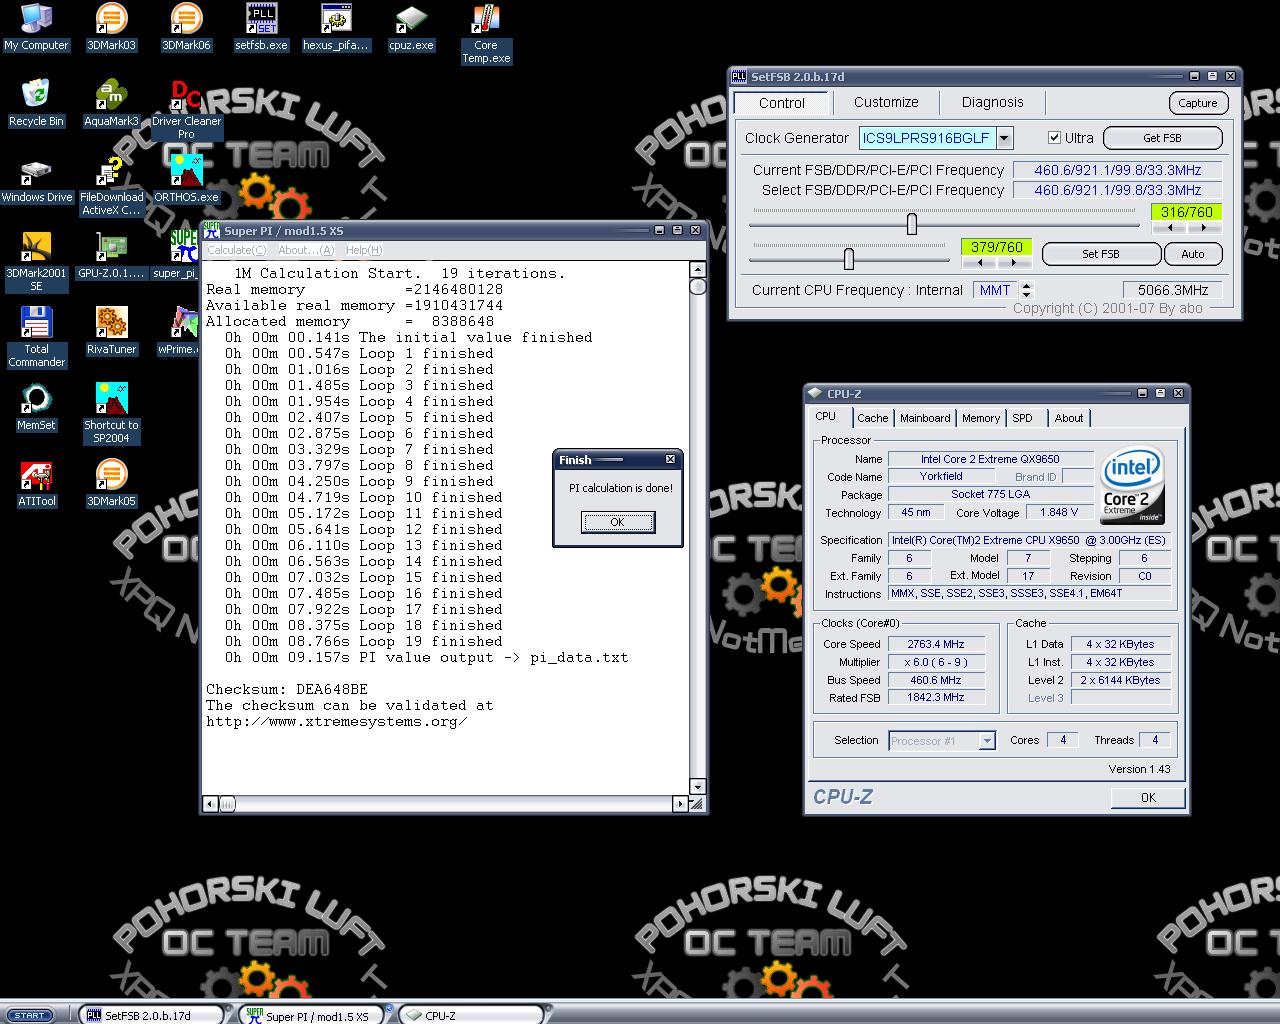Click the Core Voltage 1.848 V value
This screenshot has width=1280, height=1024.
coord(1059,512)
